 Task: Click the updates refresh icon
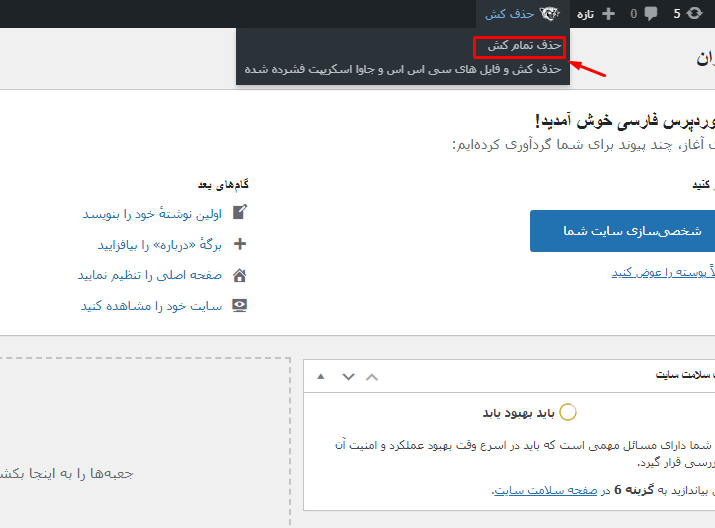point(694,14)
